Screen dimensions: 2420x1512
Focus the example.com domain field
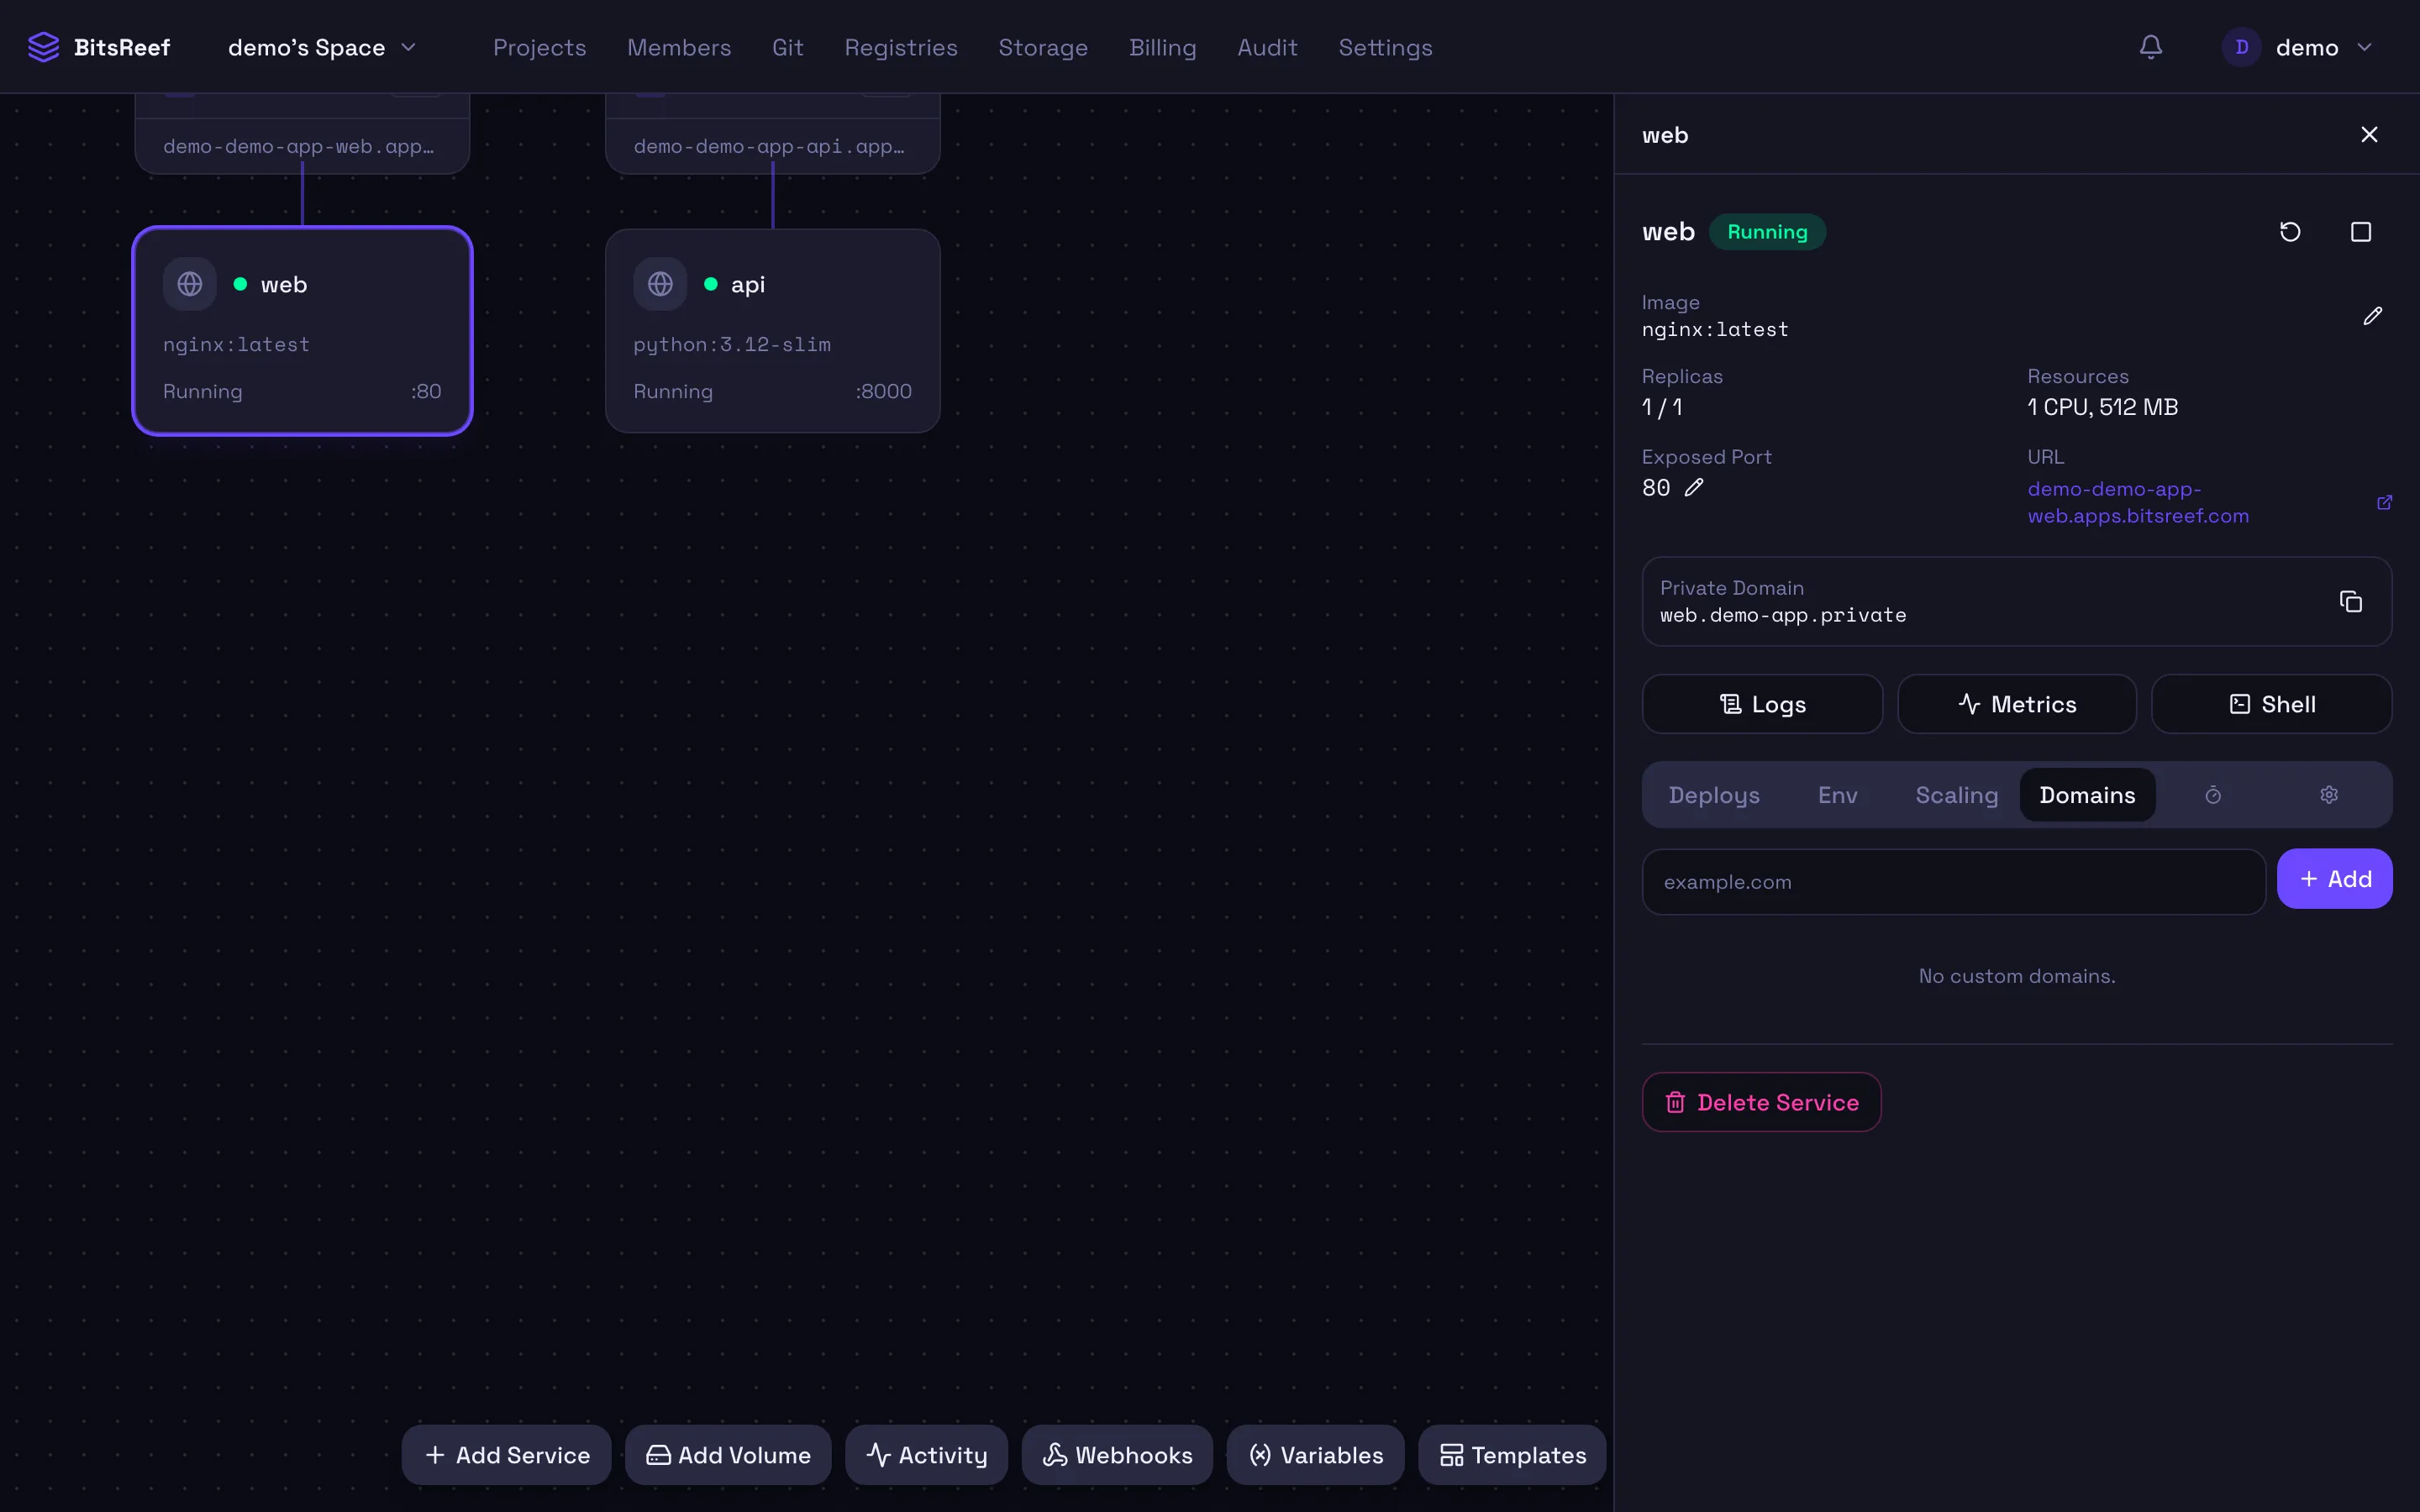point(1954,882)
